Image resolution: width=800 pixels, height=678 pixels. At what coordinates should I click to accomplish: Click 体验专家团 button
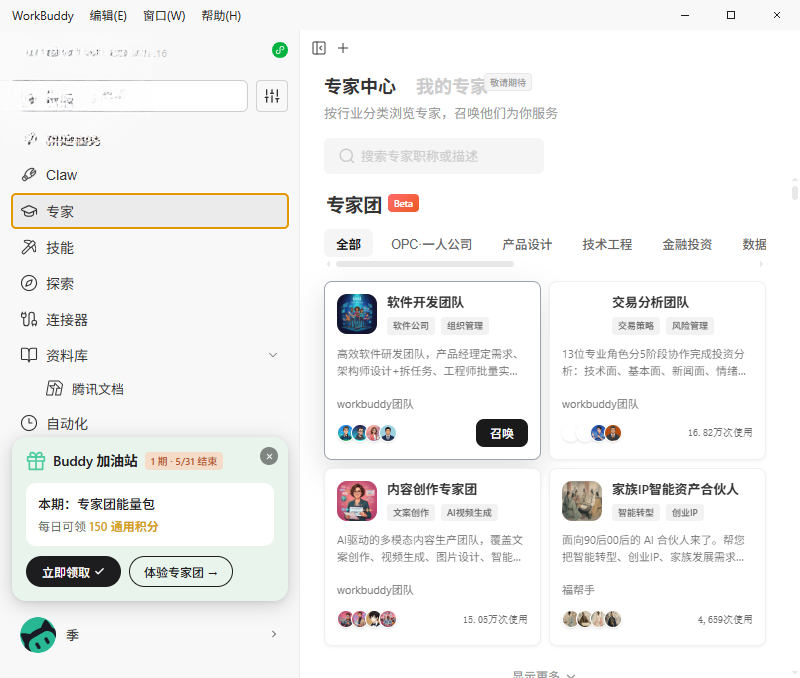181,572
